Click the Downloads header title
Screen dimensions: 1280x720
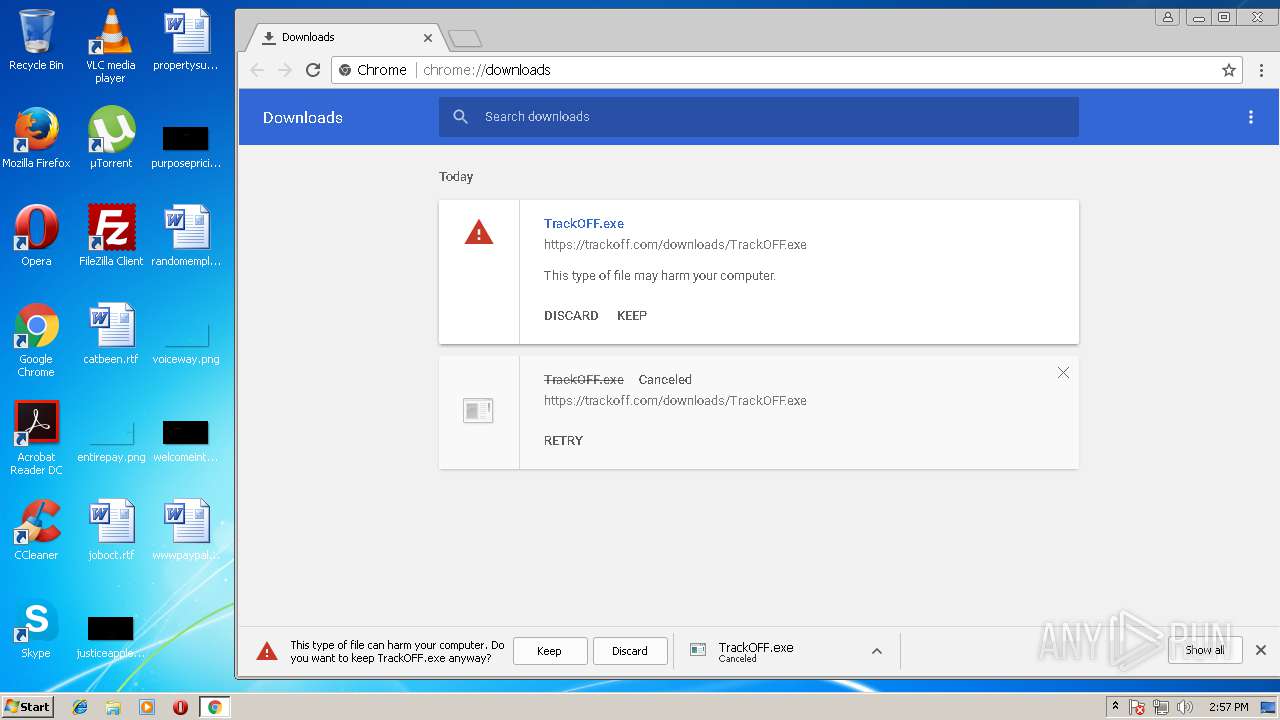click(303, 117)
